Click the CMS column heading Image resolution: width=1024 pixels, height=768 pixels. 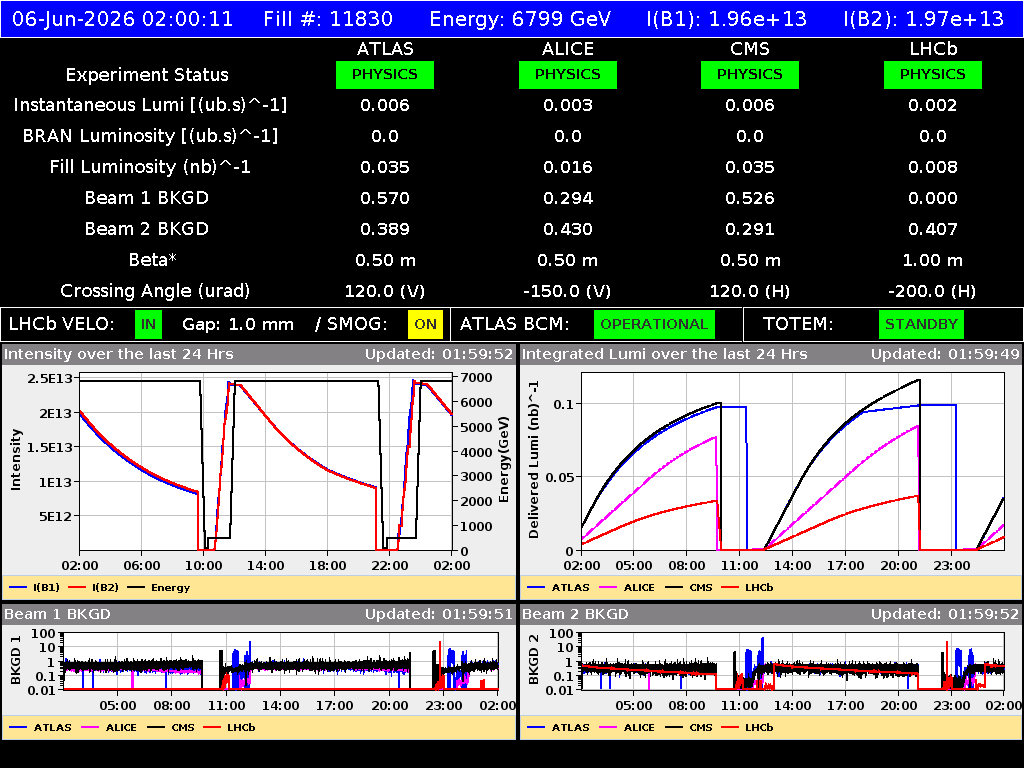click(x=750, y=49)
